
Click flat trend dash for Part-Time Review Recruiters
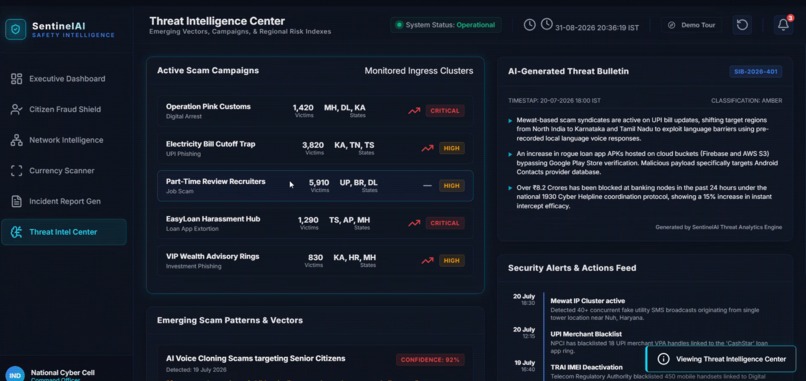[x=427, y=186]
